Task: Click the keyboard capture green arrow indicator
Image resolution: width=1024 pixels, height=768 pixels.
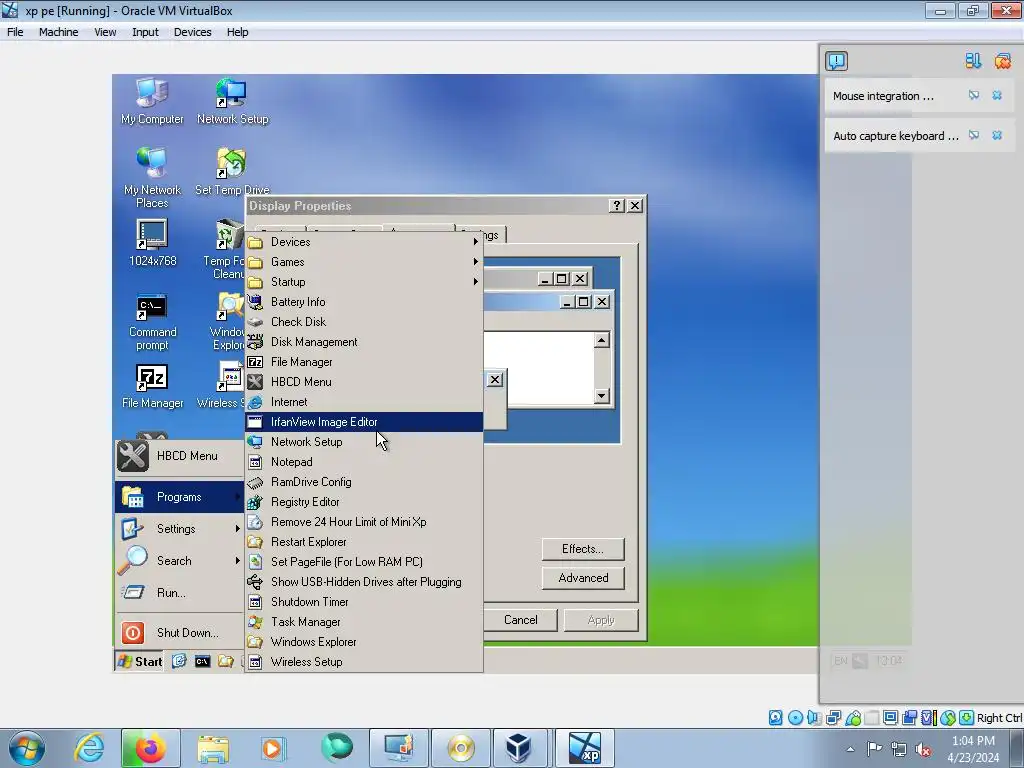Action: coord(967,718)
